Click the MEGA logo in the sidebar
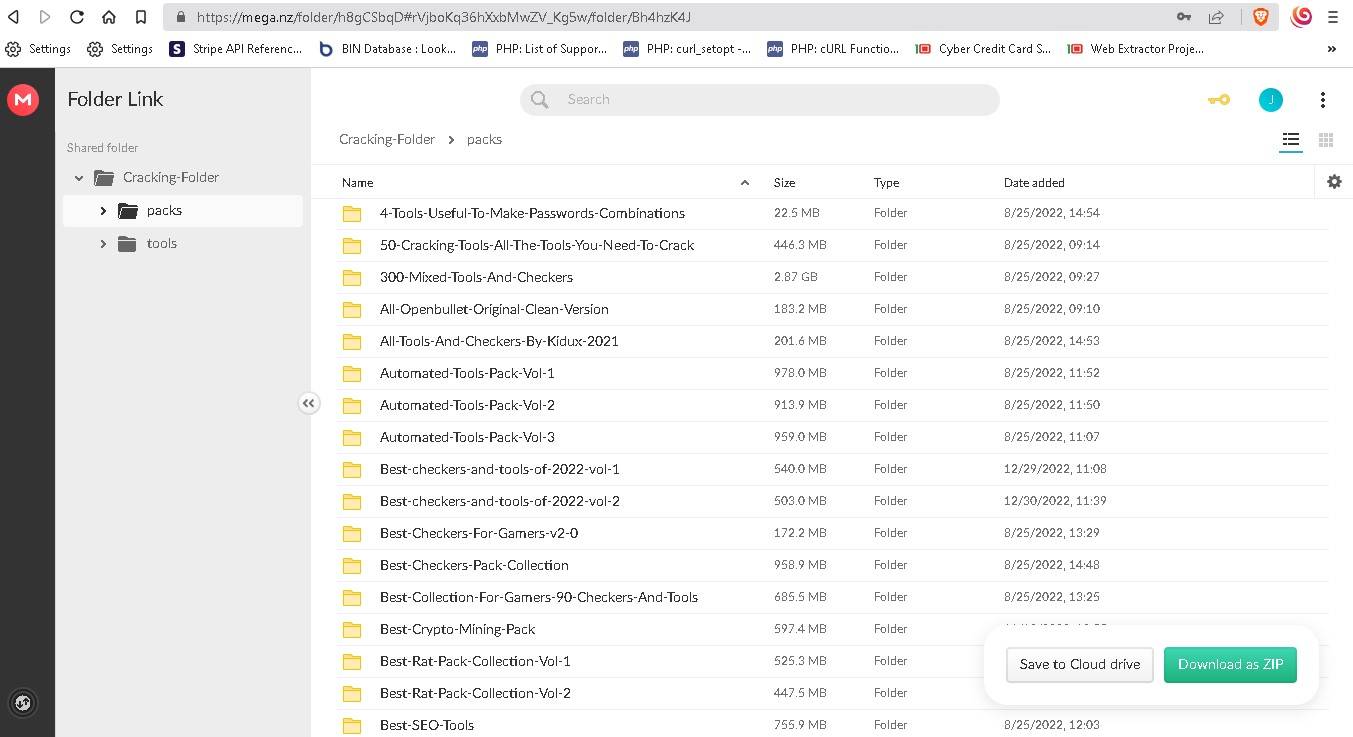This screenshot has height=737, width=1353. tap(22, 99)
